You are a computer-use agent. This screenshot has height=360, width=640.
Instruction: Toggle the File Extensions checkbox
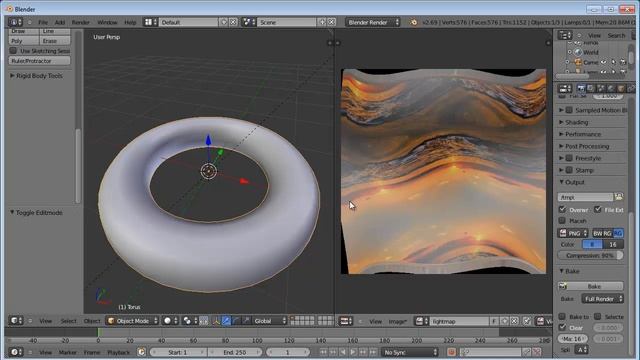tap(598, 209)
